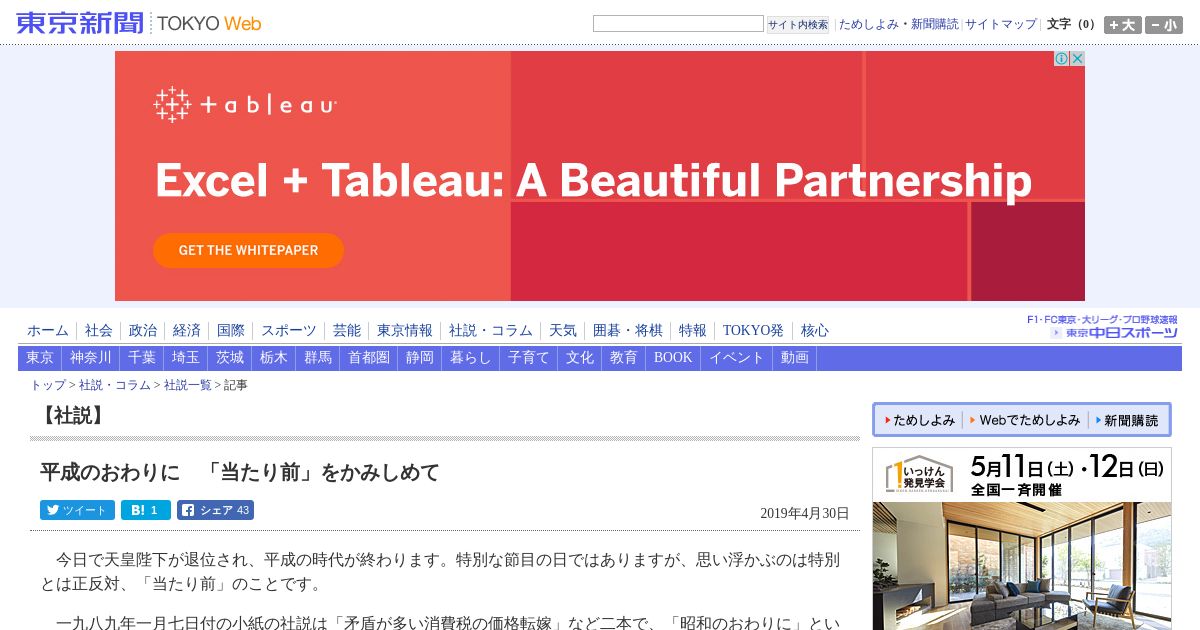Image resolution: width=1200 pixels, height=630 pixels.
Task: Click the Webでためしよみ sidebar button
Action: click(x=1025, y=421)
